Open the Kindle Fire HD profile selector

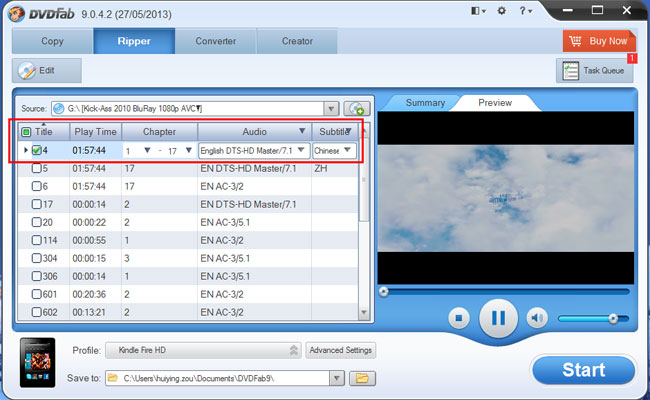204,350
